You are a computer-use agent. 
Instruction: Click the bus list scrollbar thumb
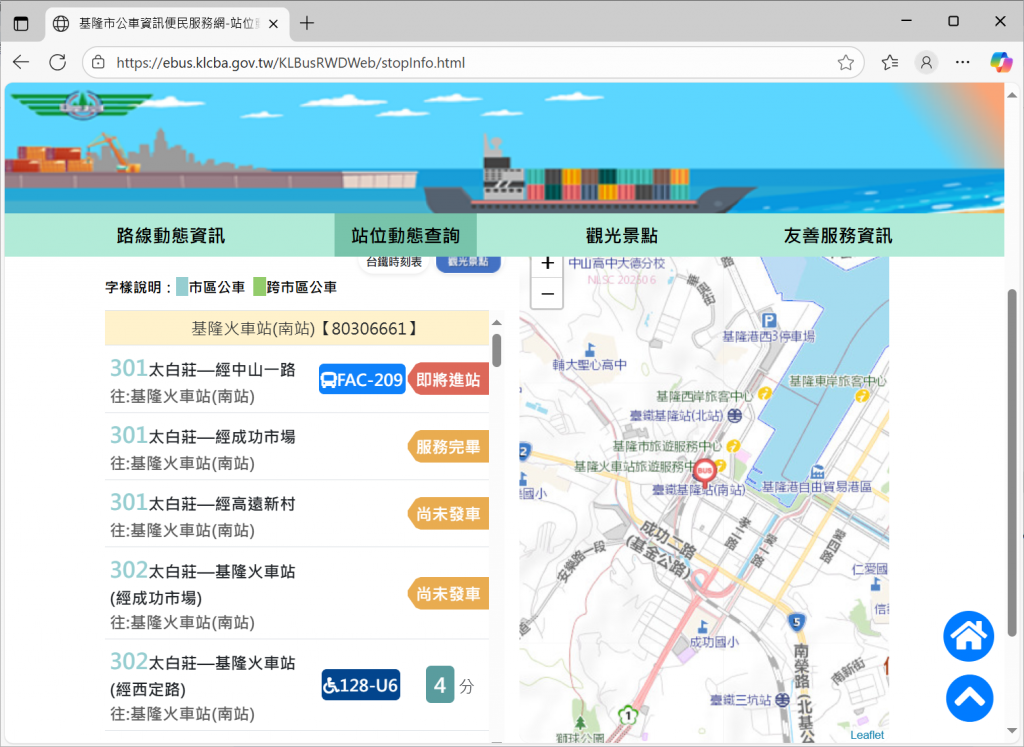pyautogui.click(x=496, y=350)
